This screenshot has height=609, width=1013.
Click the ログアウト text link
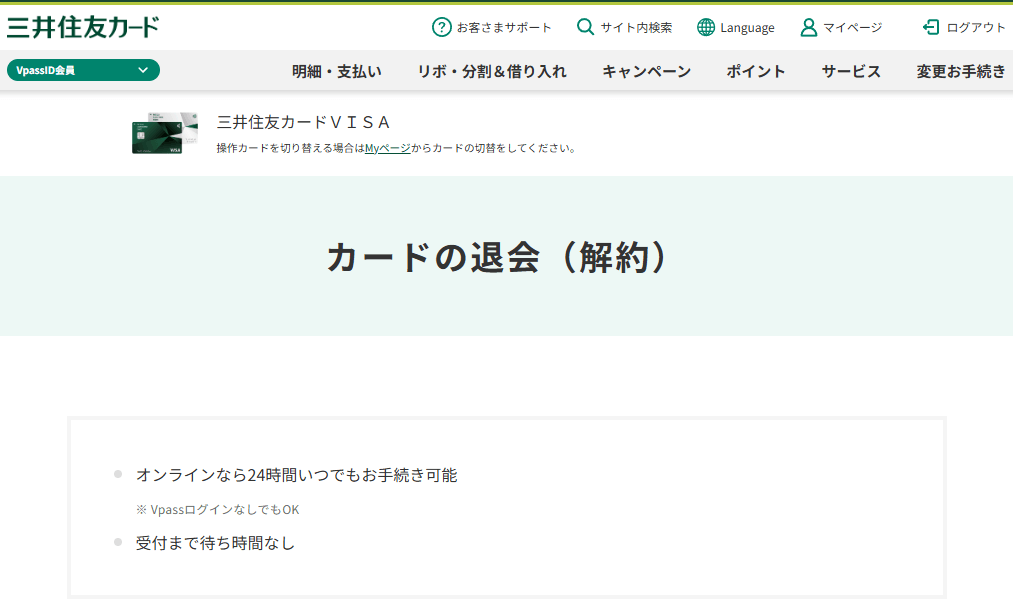[976, 28]
